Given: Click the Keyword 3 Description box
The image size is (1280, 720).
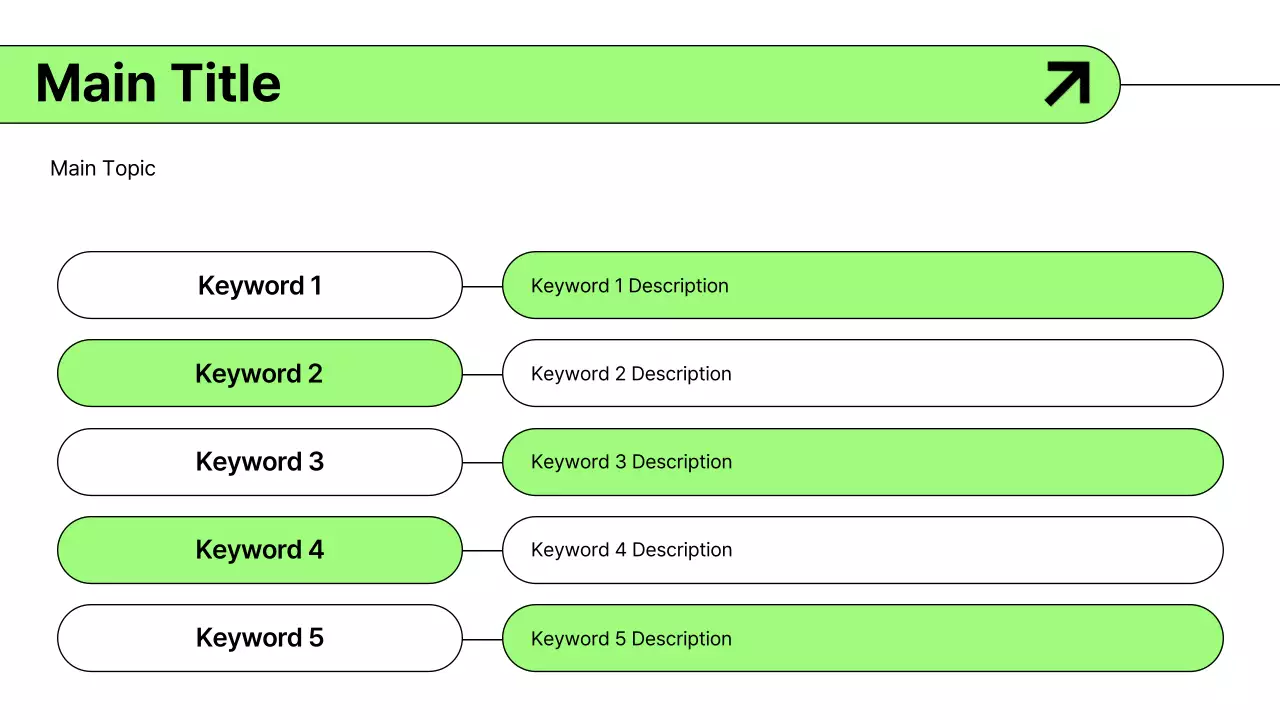Looking at the screenshot, I should (x=862, y=462).
